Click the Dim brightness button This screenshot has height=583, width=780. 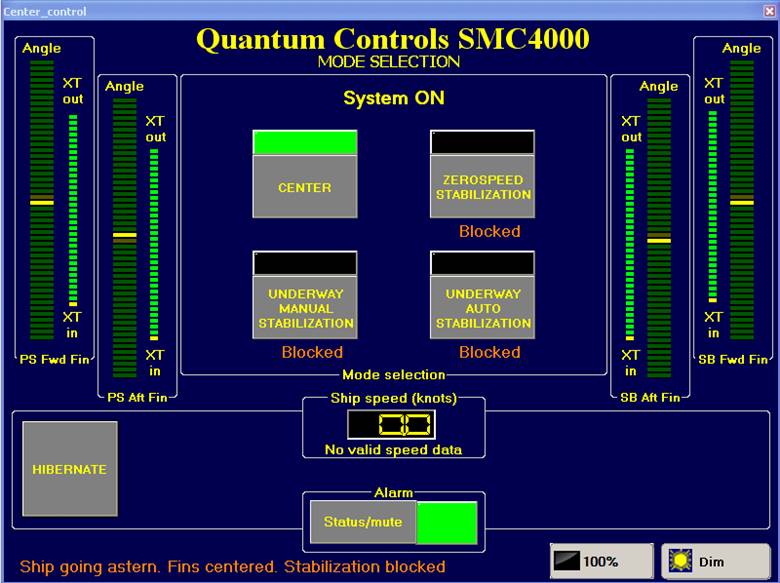715,561
